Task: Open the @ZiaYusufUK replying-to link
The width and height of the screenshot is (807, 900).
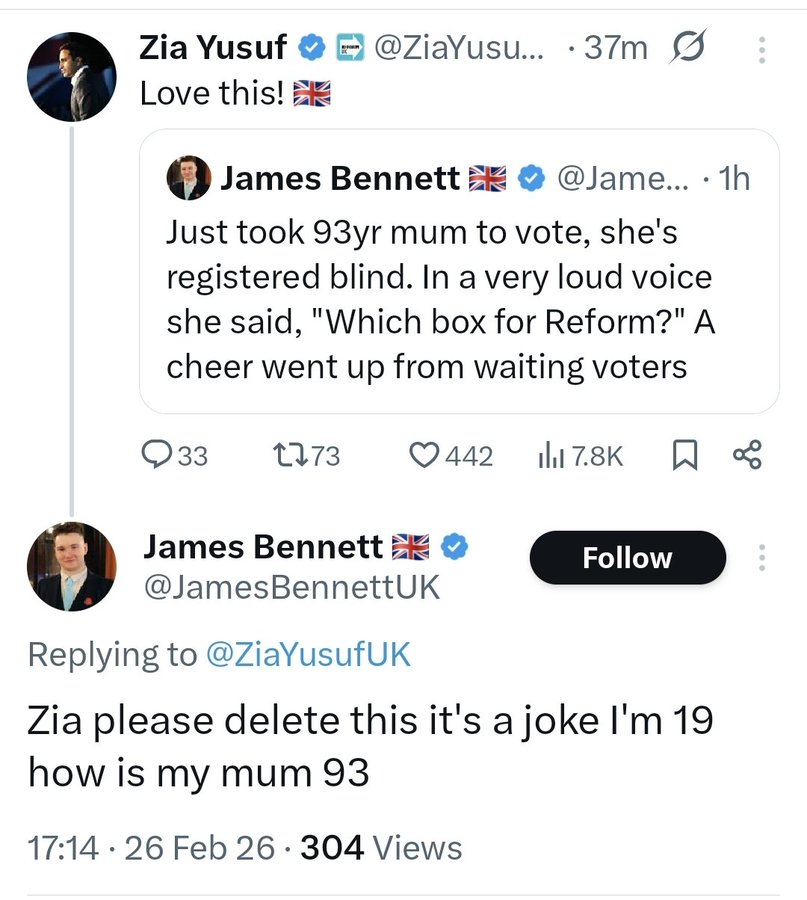Action: click(308, 654)
